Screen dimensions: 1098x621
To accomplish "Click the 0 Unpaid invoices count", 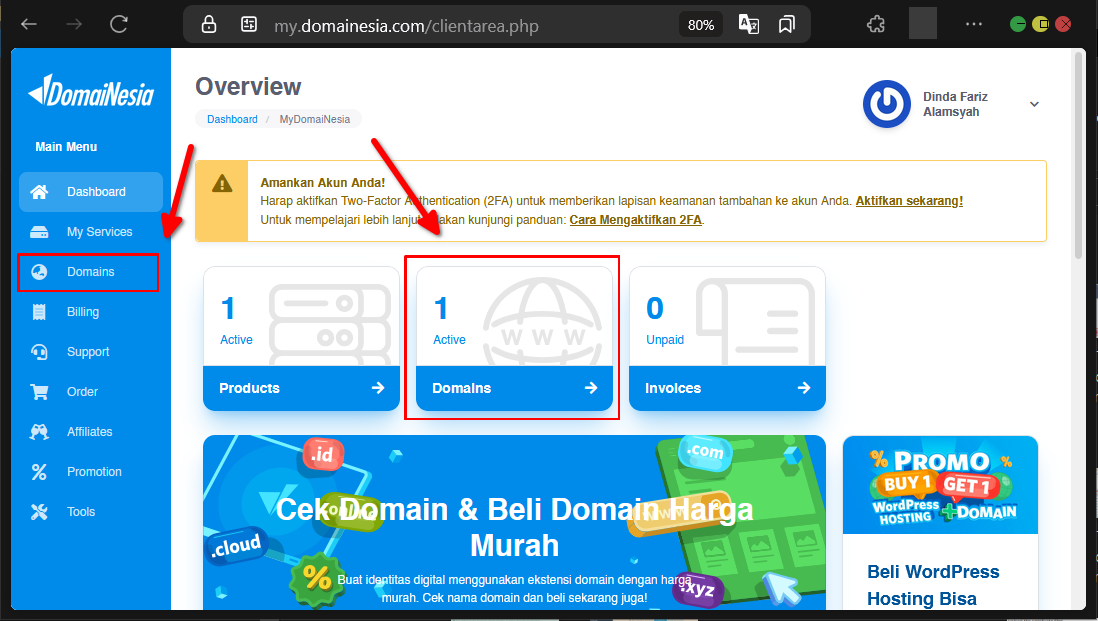I will (665, 320).
